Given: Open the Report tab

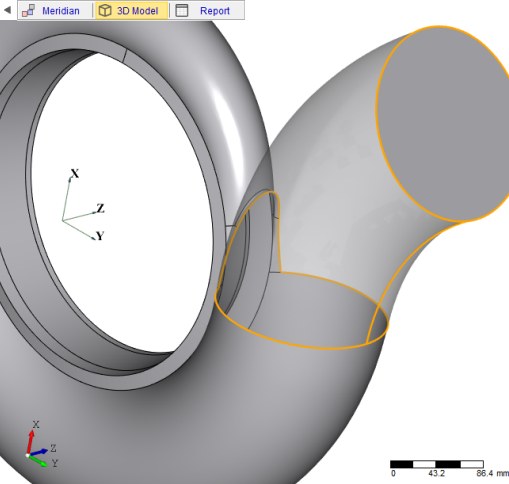Looking at the screenshot, I should click(x=207, y=11).
